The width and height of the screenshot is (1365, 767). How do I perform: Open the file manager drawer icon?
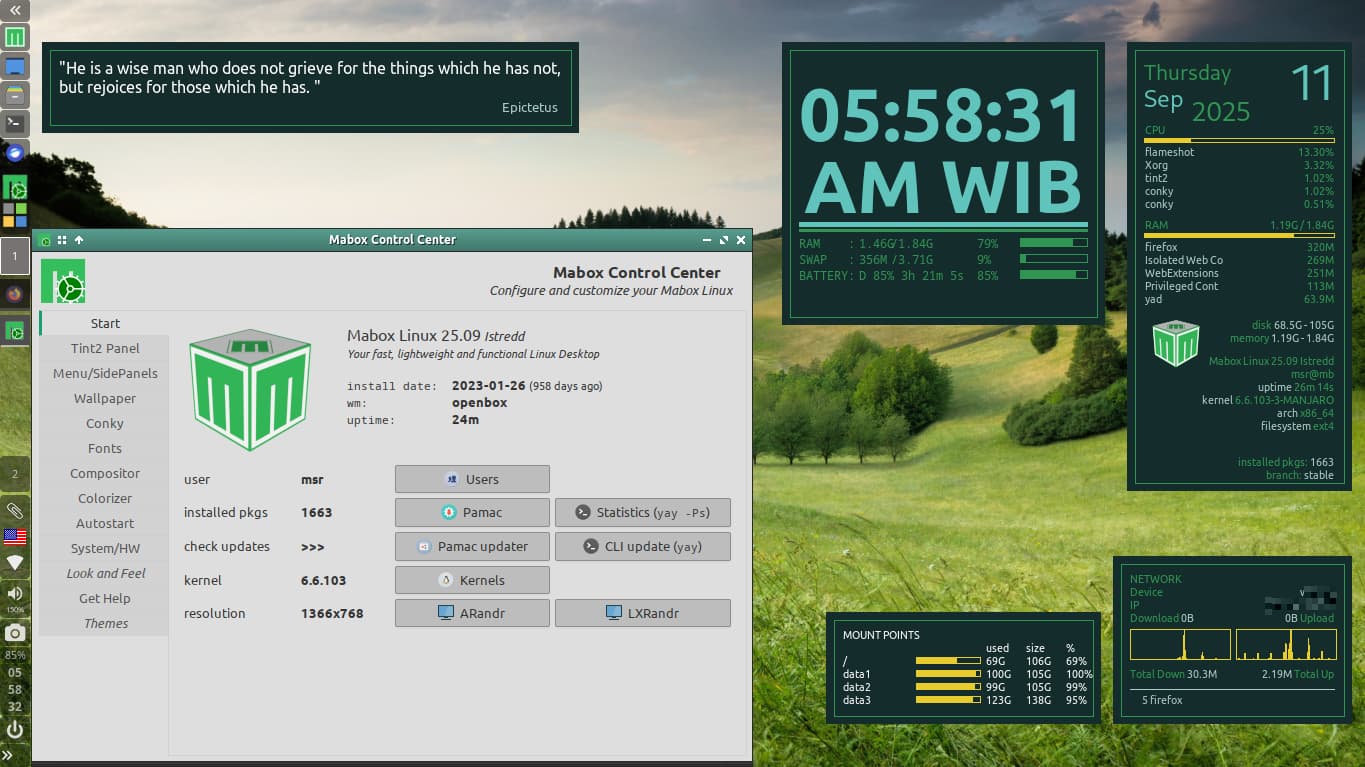tap(15, 95)
